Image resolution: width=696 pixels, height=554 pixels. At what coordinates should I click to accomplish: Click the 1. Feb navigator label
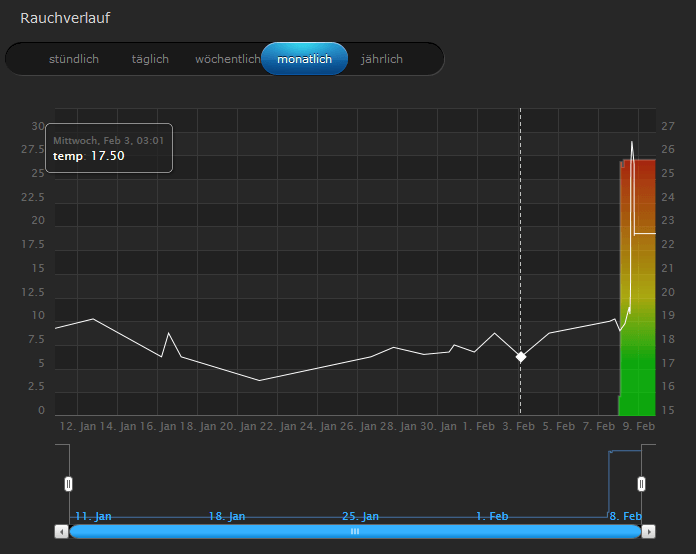[x=494, y=516]
